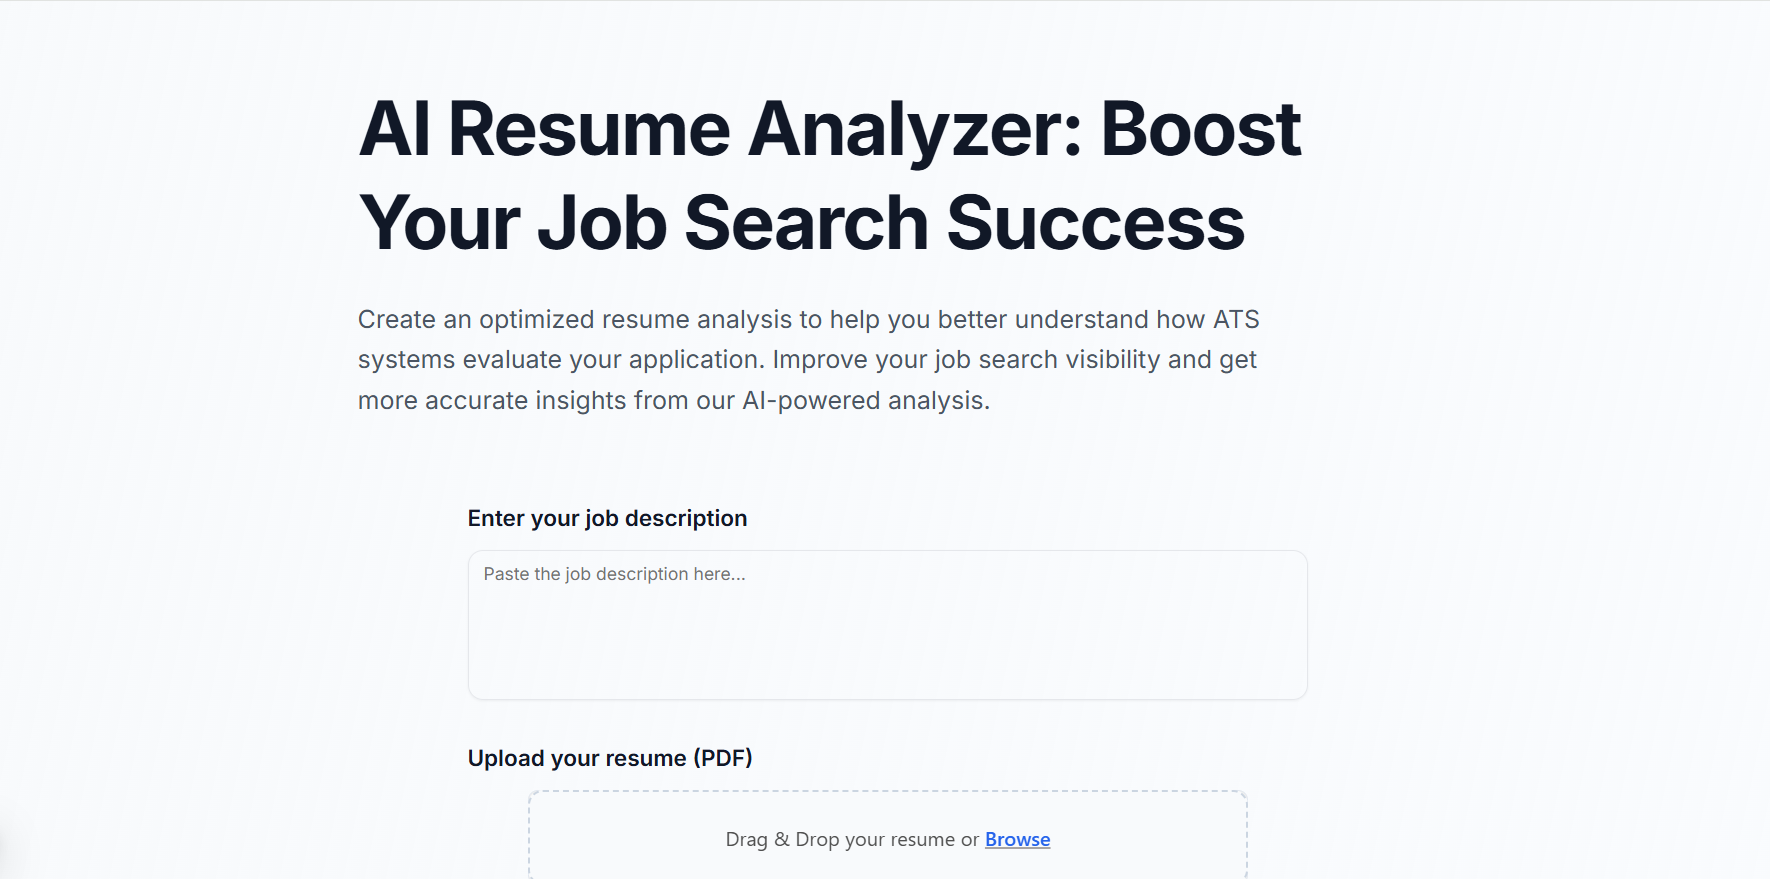Click the 'Boost Your Job Search Success' subtitle

point(801,221)
